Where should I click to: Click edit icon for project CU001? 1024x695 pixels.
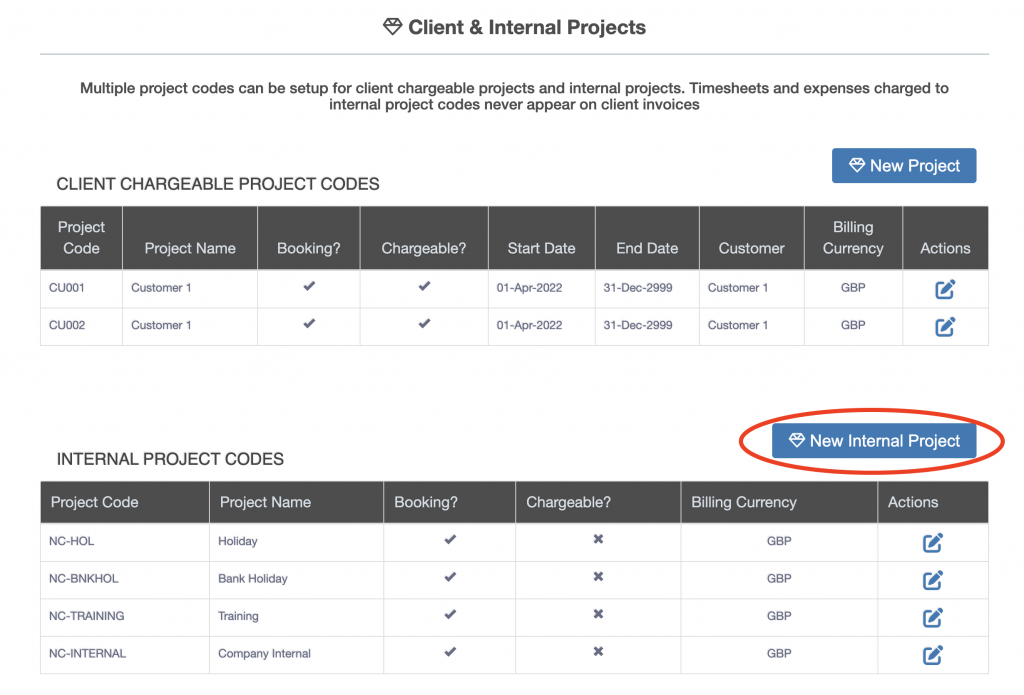[x=944, y=289]
